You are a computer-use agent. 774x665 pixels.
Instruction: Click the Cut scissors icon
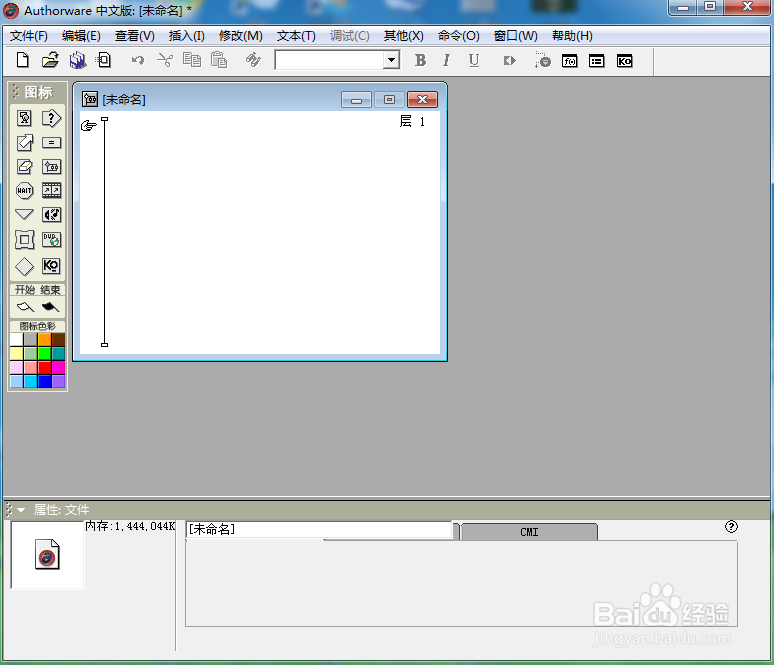pyautogui.click(x=165, y=60)
